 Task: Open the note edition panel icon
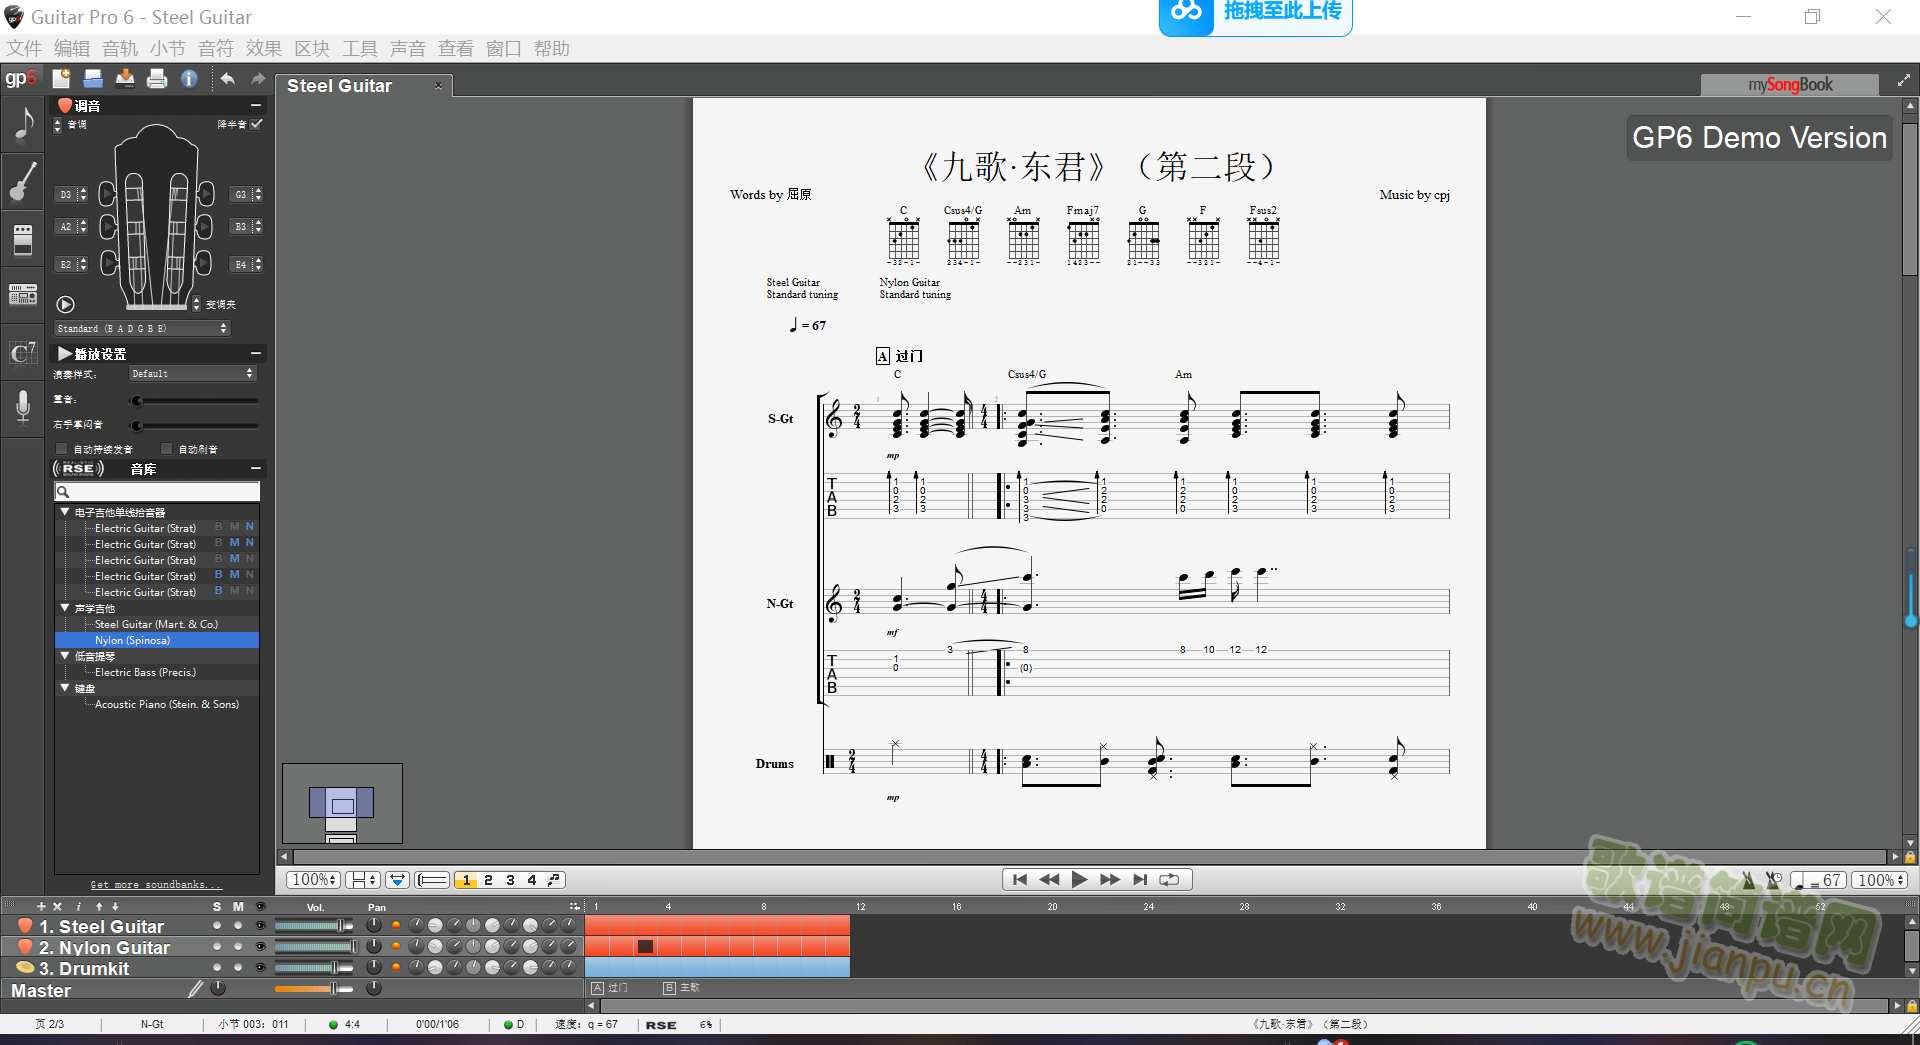pos(23,125)
